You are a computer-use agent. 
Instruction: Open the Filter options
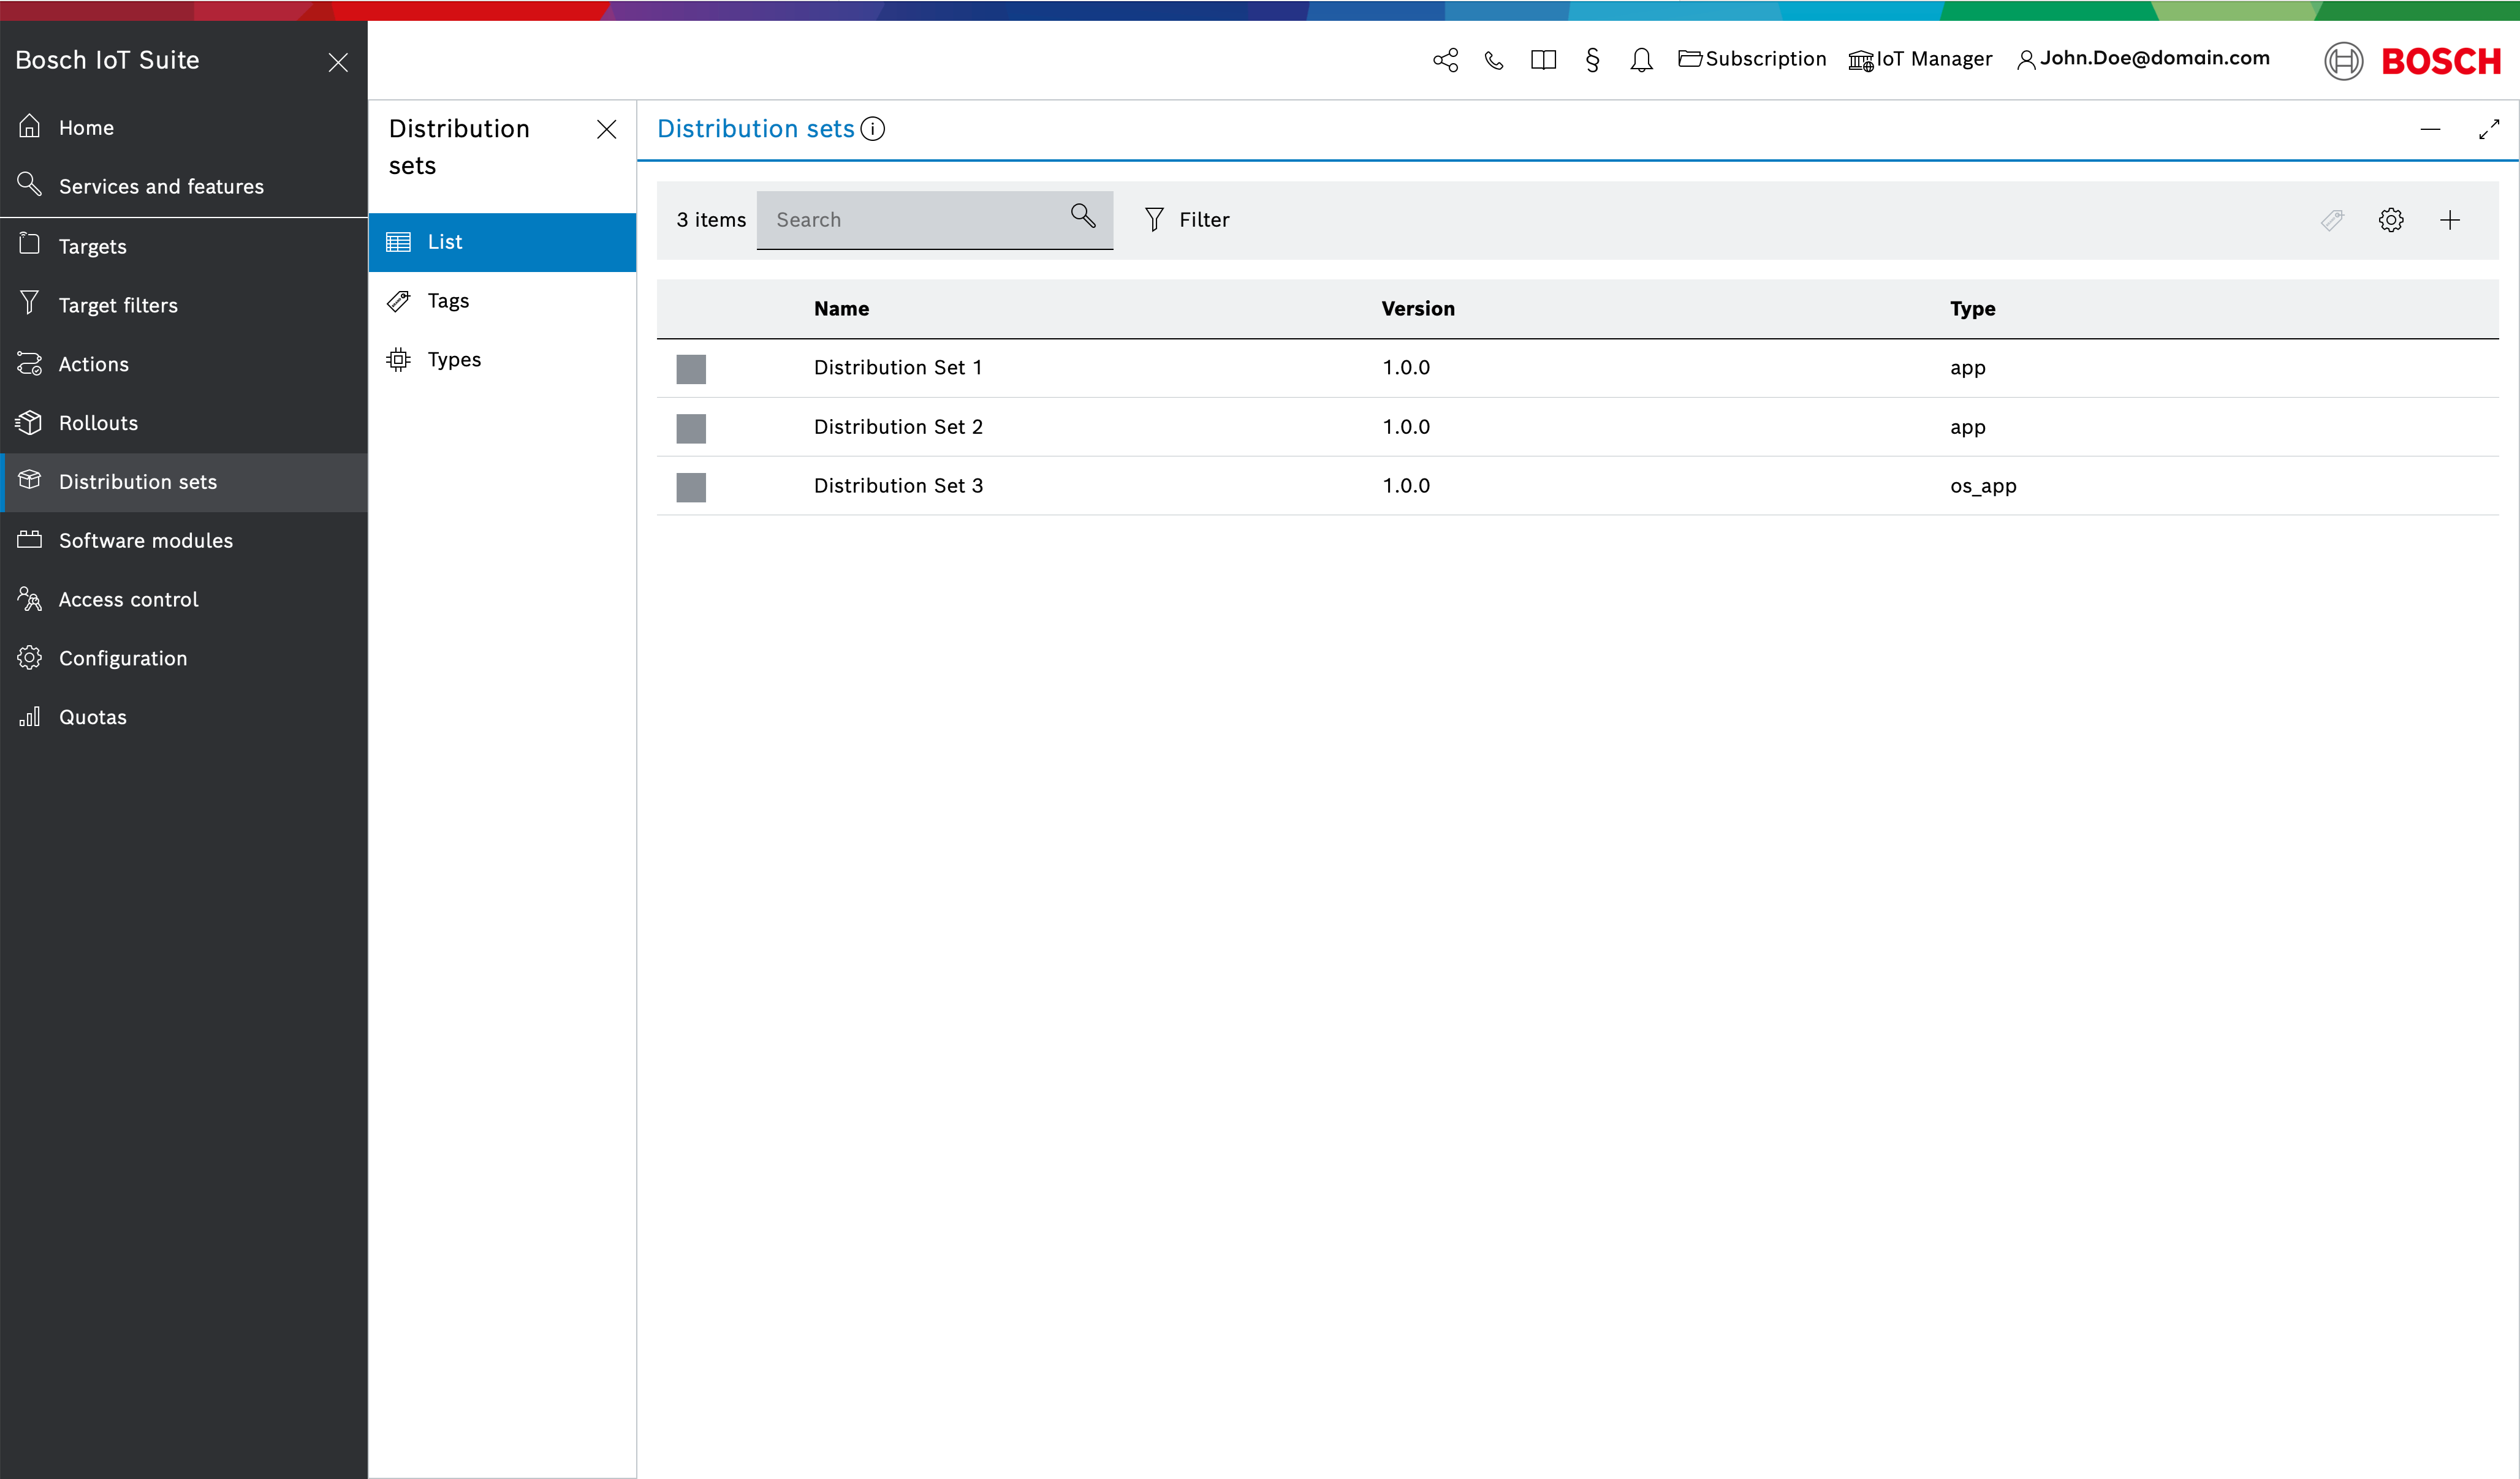[1187, 220]
